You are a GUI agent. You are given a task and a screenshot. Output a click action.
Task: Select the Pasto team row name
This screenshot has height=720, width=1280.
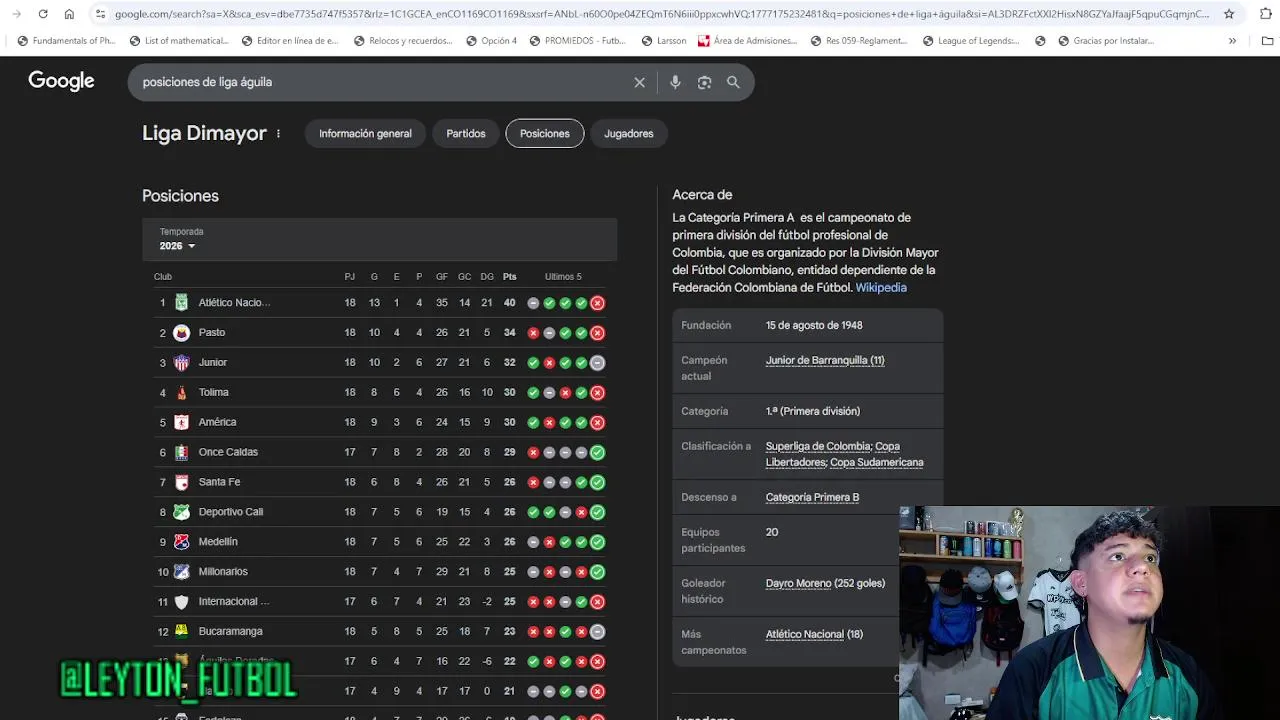click(x=212, y=332)
